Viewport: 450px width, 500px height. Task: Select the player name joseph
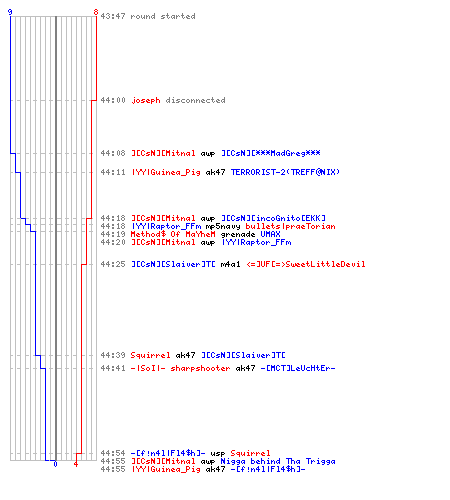tap(146, 100)
